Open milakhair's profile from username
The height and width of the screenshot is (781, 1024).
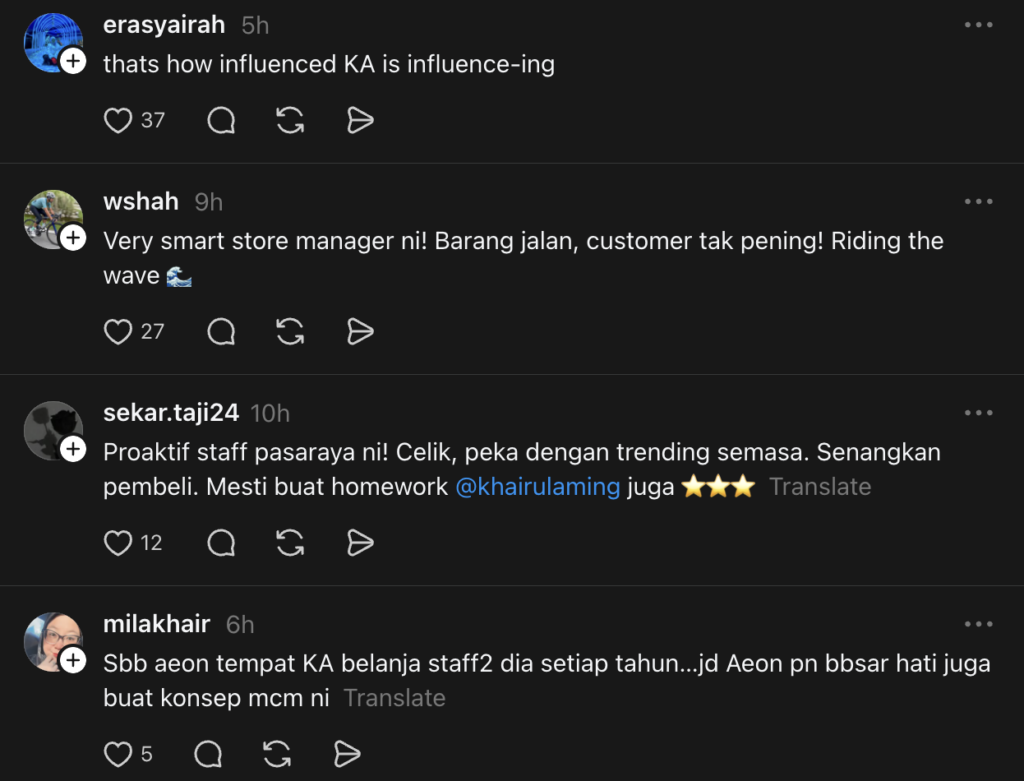click(x=157, y=624)
